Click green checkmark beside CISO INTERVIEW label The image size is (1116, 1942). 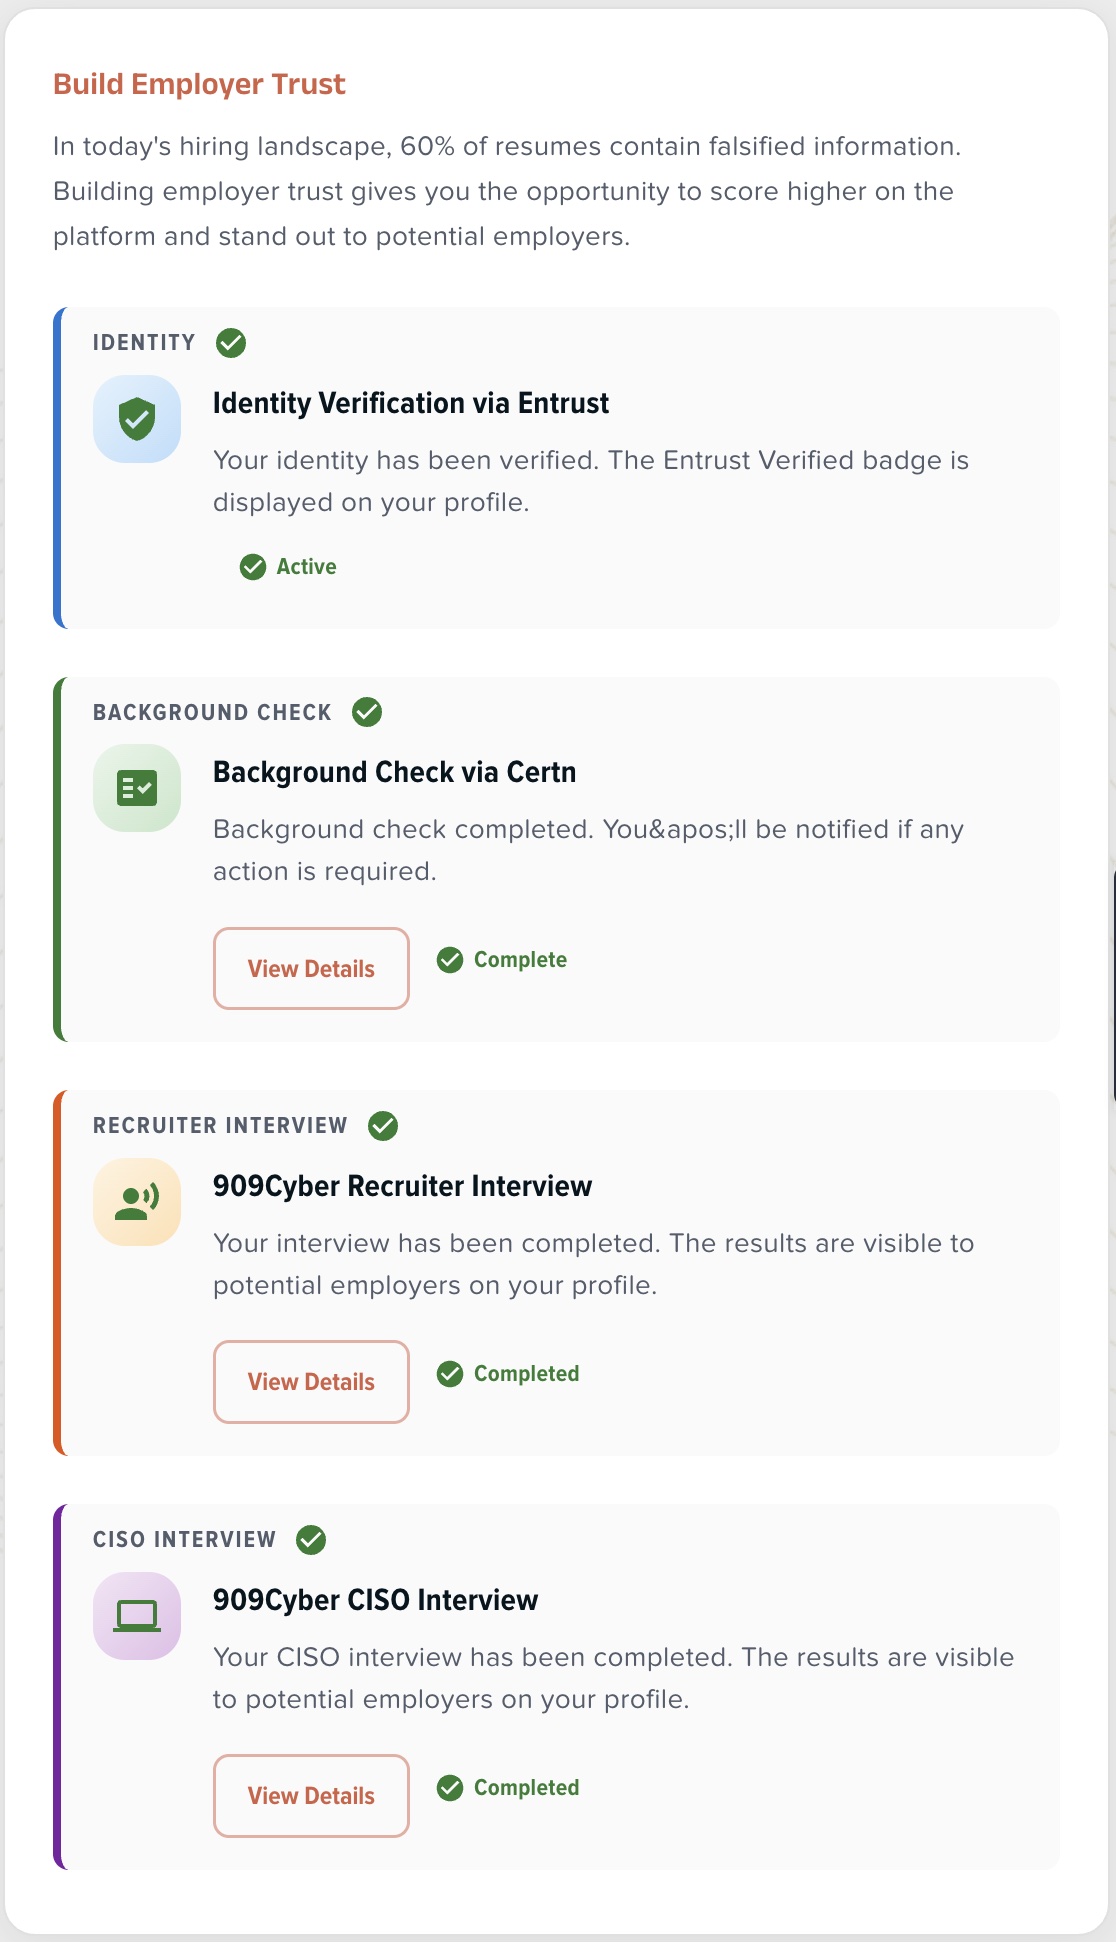[311, 1540]
